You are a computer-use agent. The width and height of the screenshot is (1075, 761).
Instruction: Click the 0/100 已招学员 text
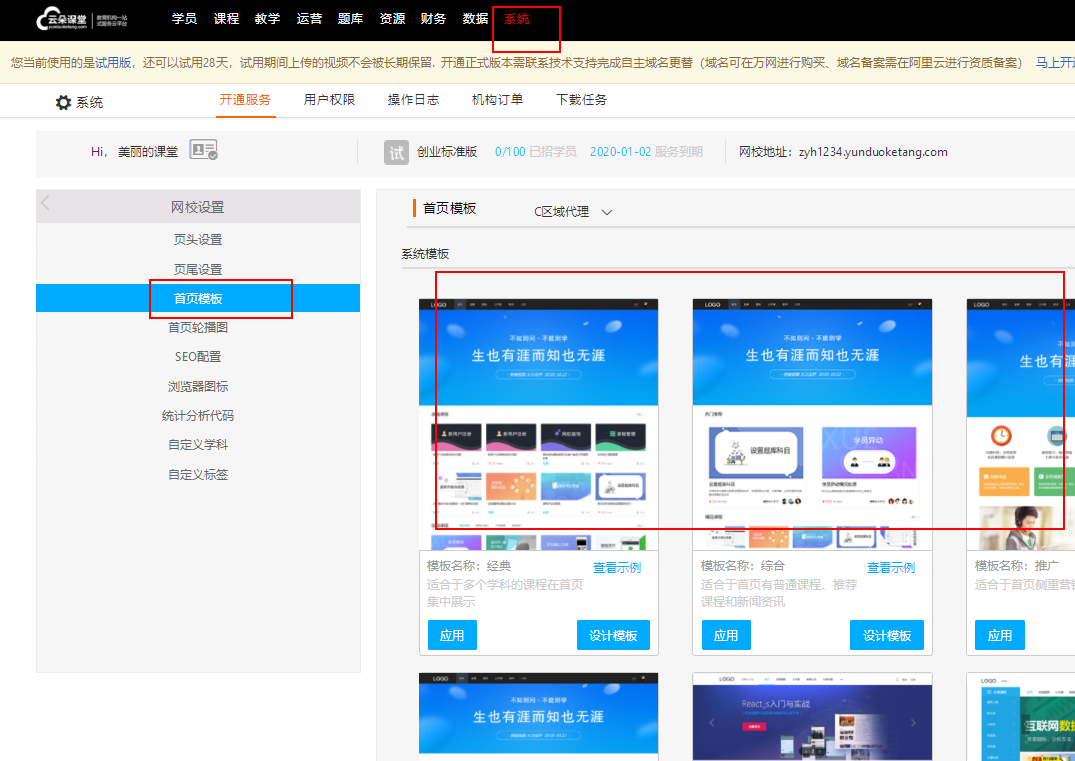[535, 152]
